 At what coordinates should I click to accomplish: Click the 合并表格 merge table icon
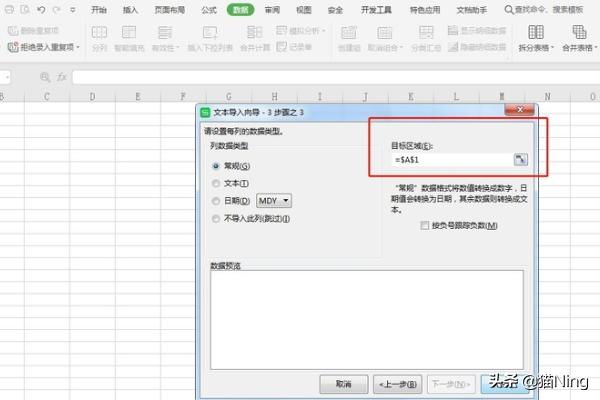point(577,33)
